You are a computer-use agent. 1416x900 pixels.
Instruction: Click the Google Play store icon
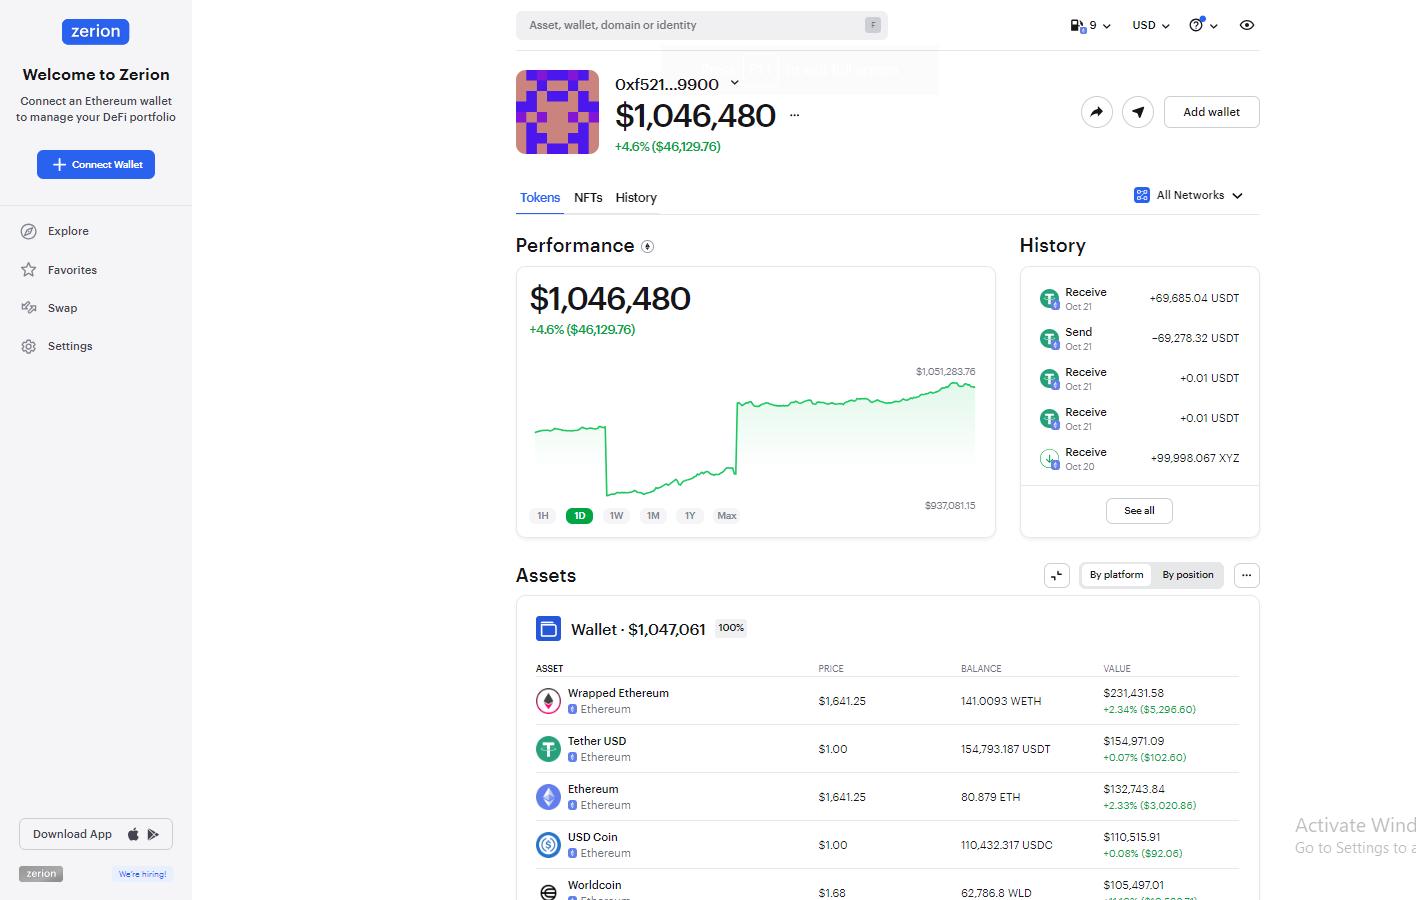coord(153,834)
